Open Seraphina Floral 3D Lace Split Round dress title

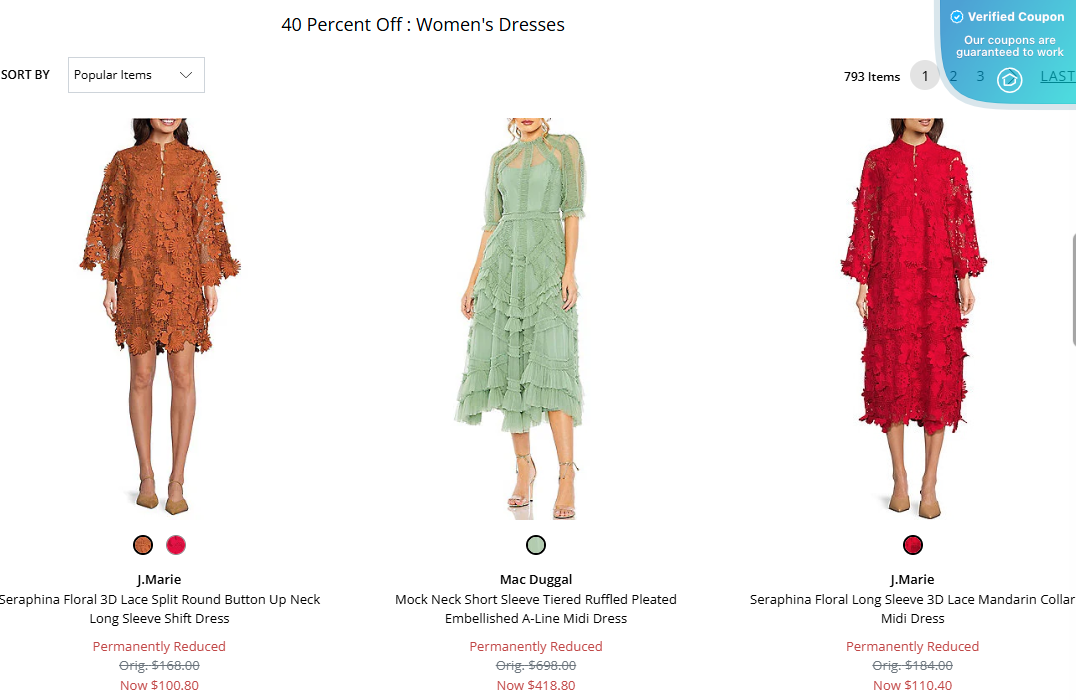(160, 609)
